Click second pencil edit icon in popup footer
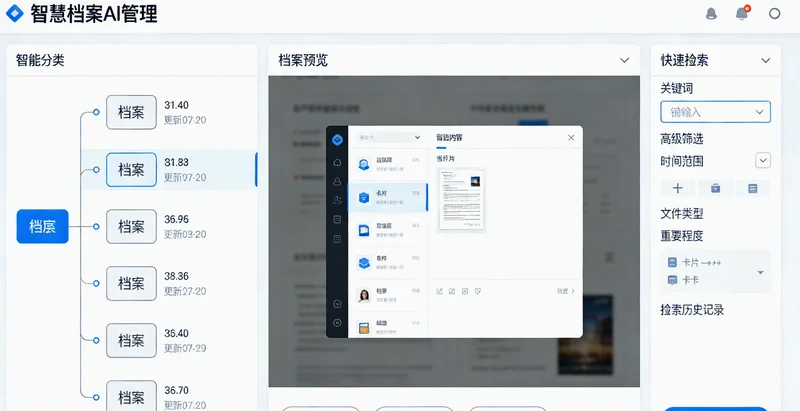The height and width of the screenshot is (411, 800). pos(452,291)
